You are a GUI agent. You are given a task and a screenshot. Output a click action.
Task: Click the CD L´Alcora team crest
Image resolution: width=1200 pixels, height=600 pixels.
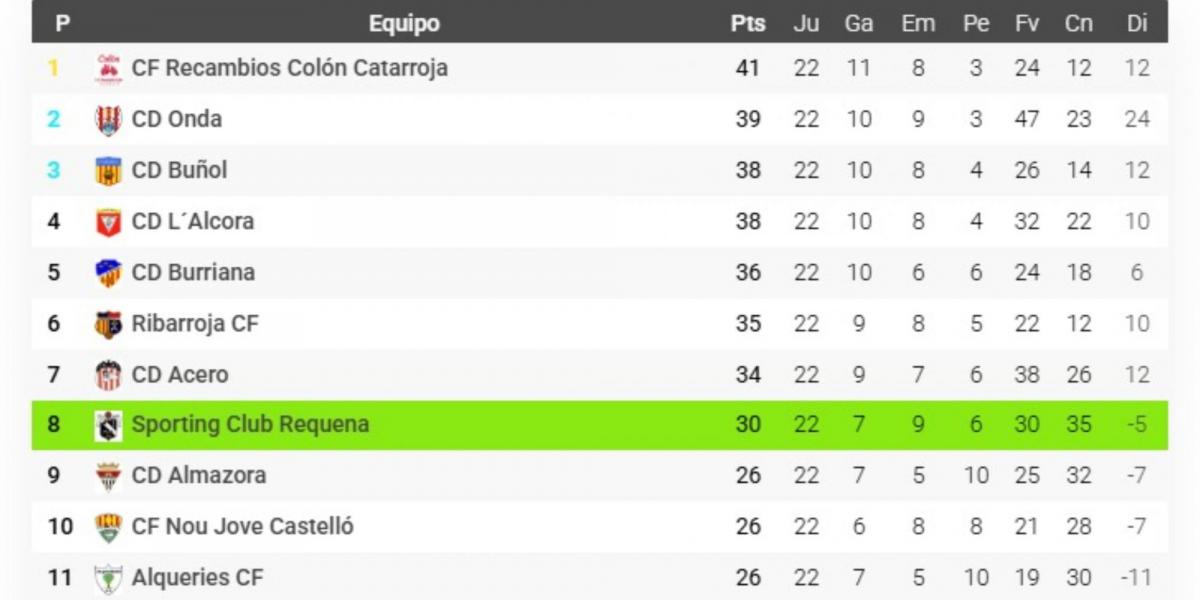(x=108, y=222)
